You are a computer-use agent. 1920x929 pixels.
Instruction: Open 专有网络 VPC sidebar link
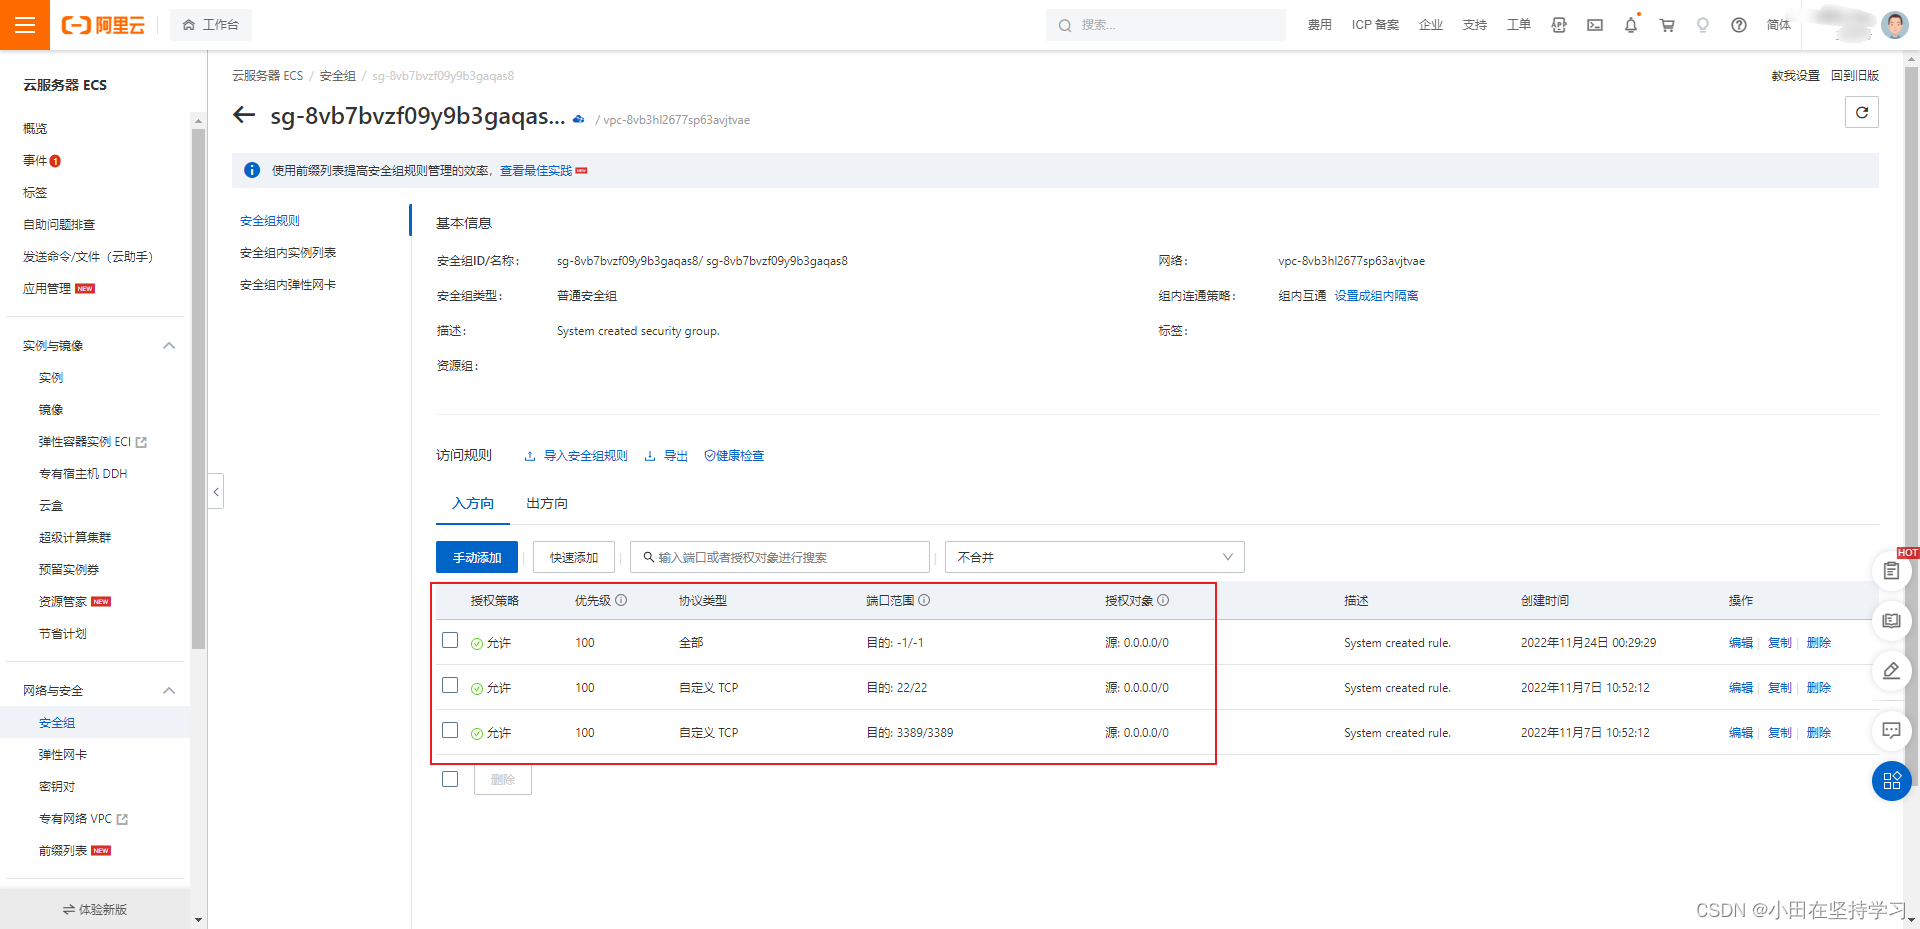(83, 819)
